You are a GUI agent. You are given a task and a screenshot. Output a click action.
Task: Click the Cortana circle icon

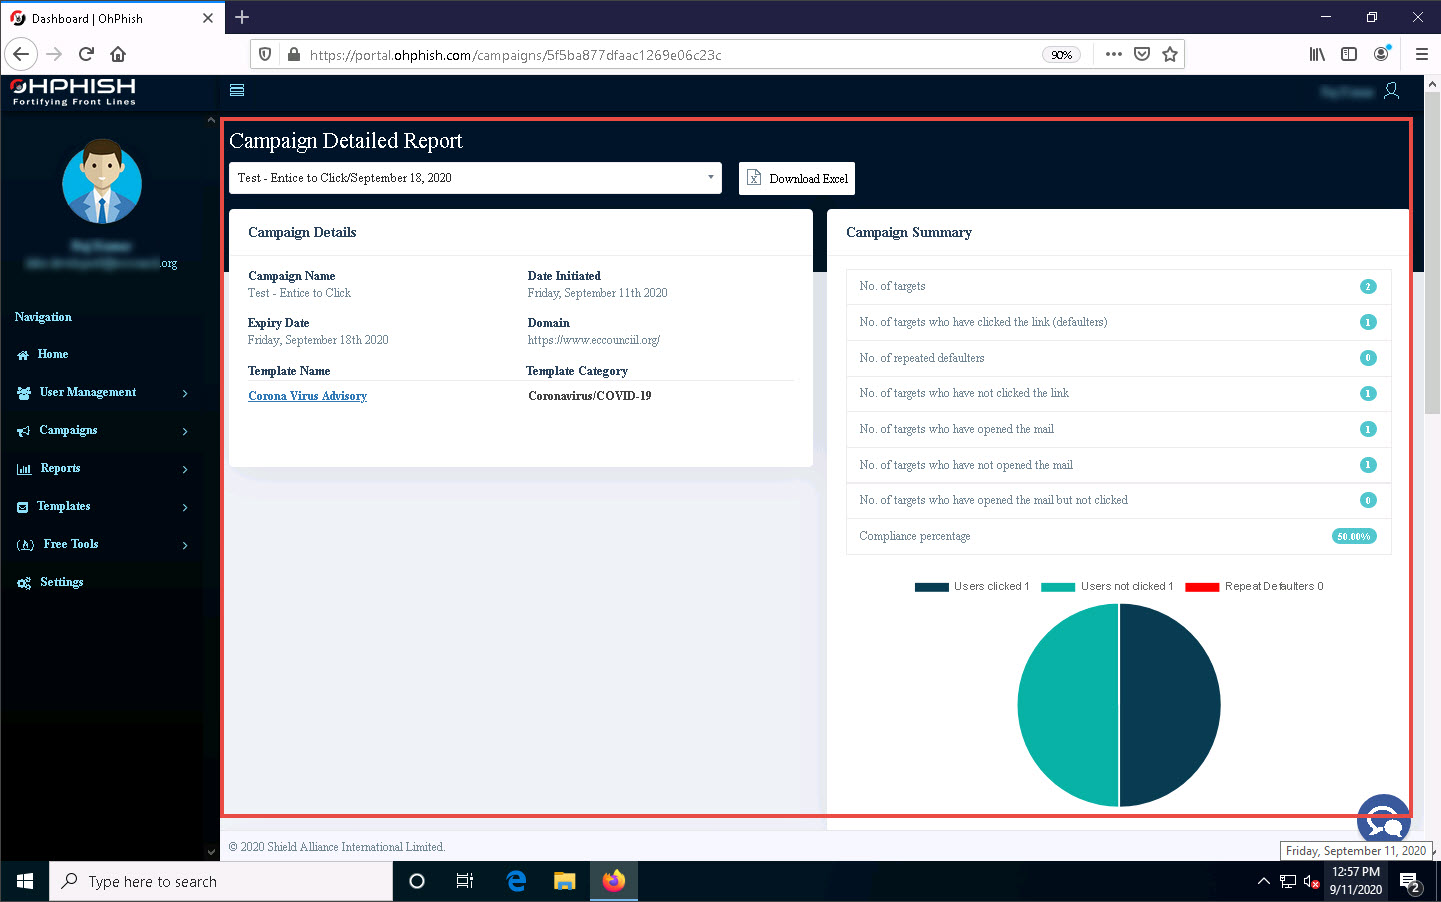pyautogui.click(x=417, y=881)
